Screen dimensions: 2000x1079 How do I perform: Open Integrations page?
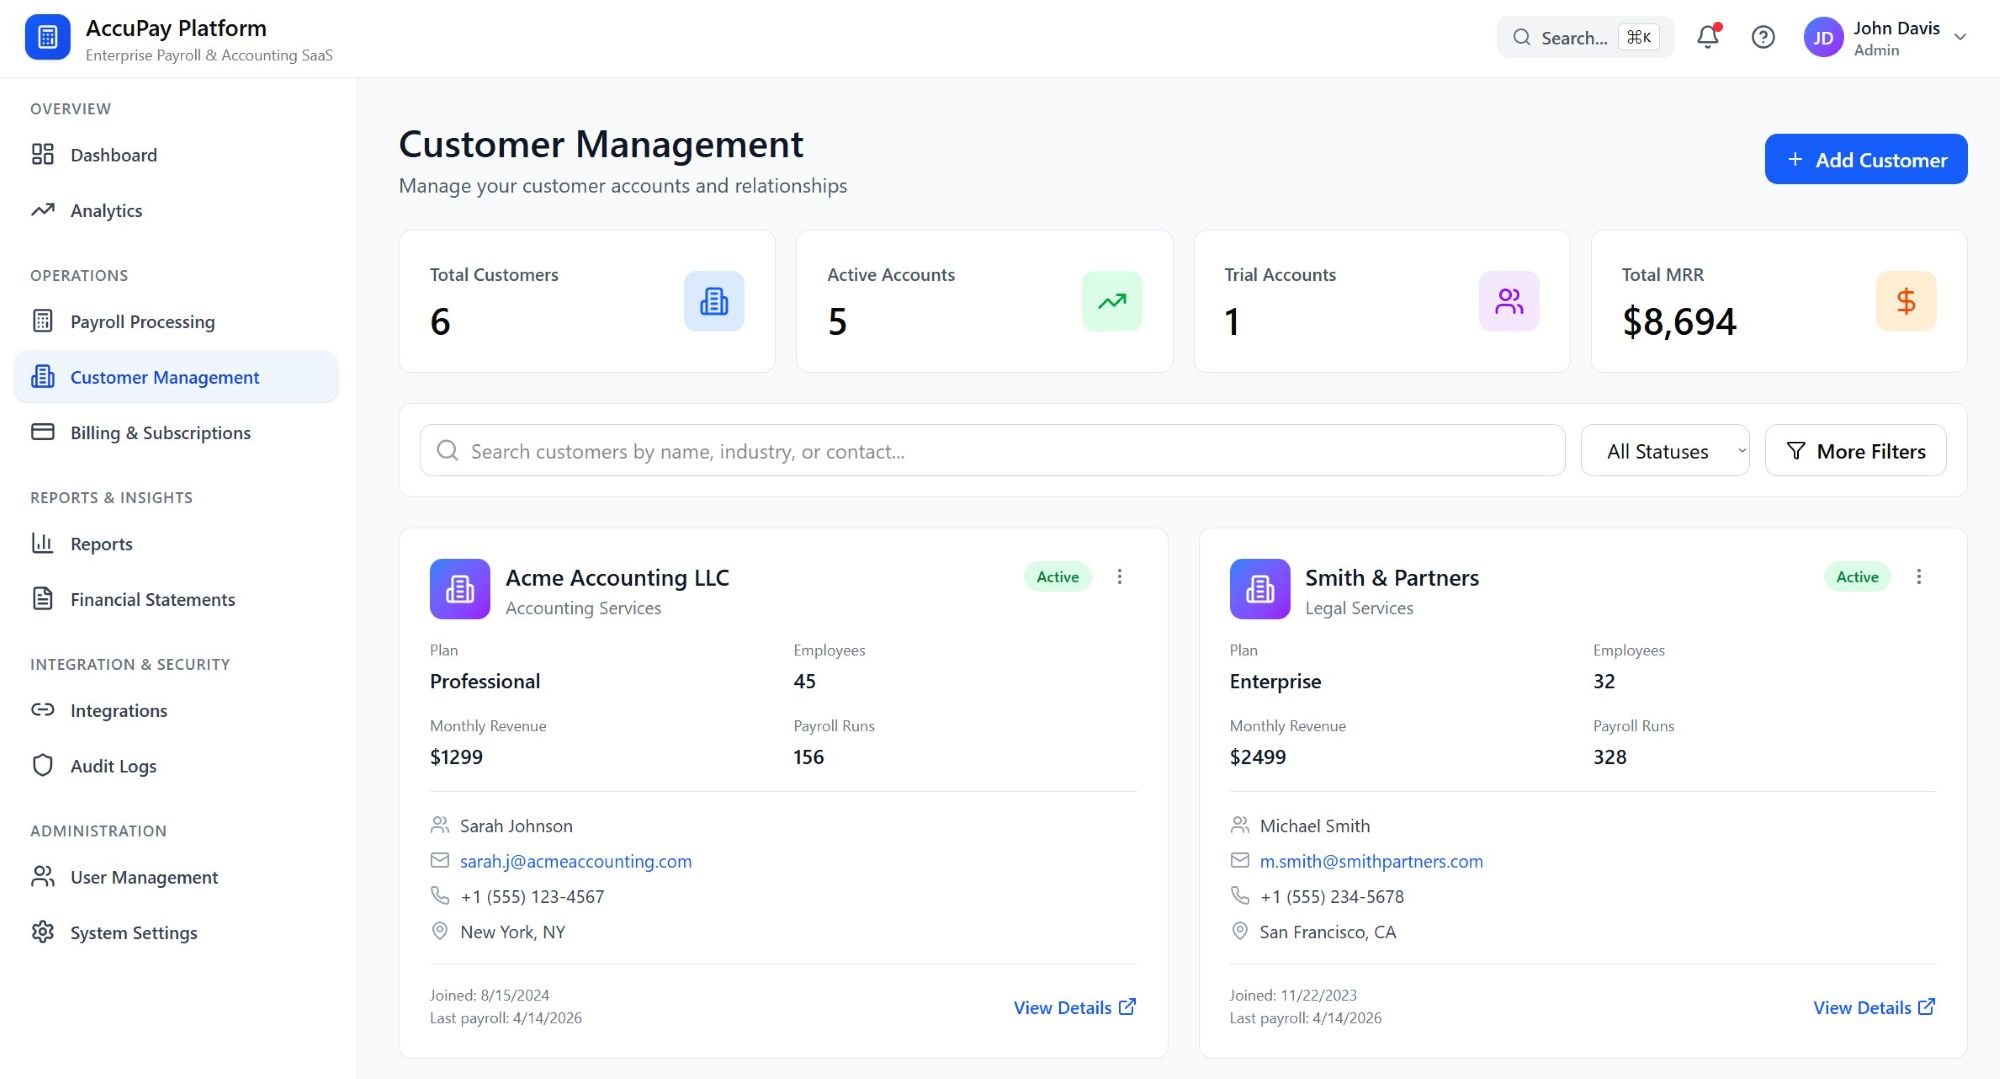point(176,710)
